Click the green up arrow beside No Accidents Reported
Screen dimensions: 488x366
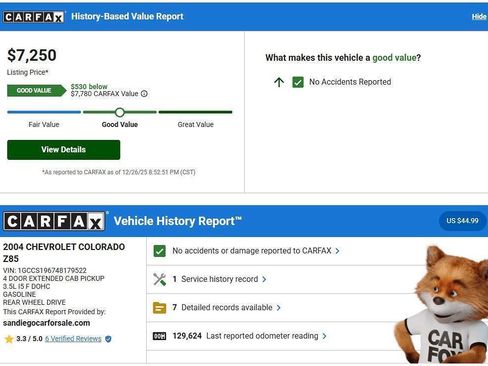coord(279,82)
